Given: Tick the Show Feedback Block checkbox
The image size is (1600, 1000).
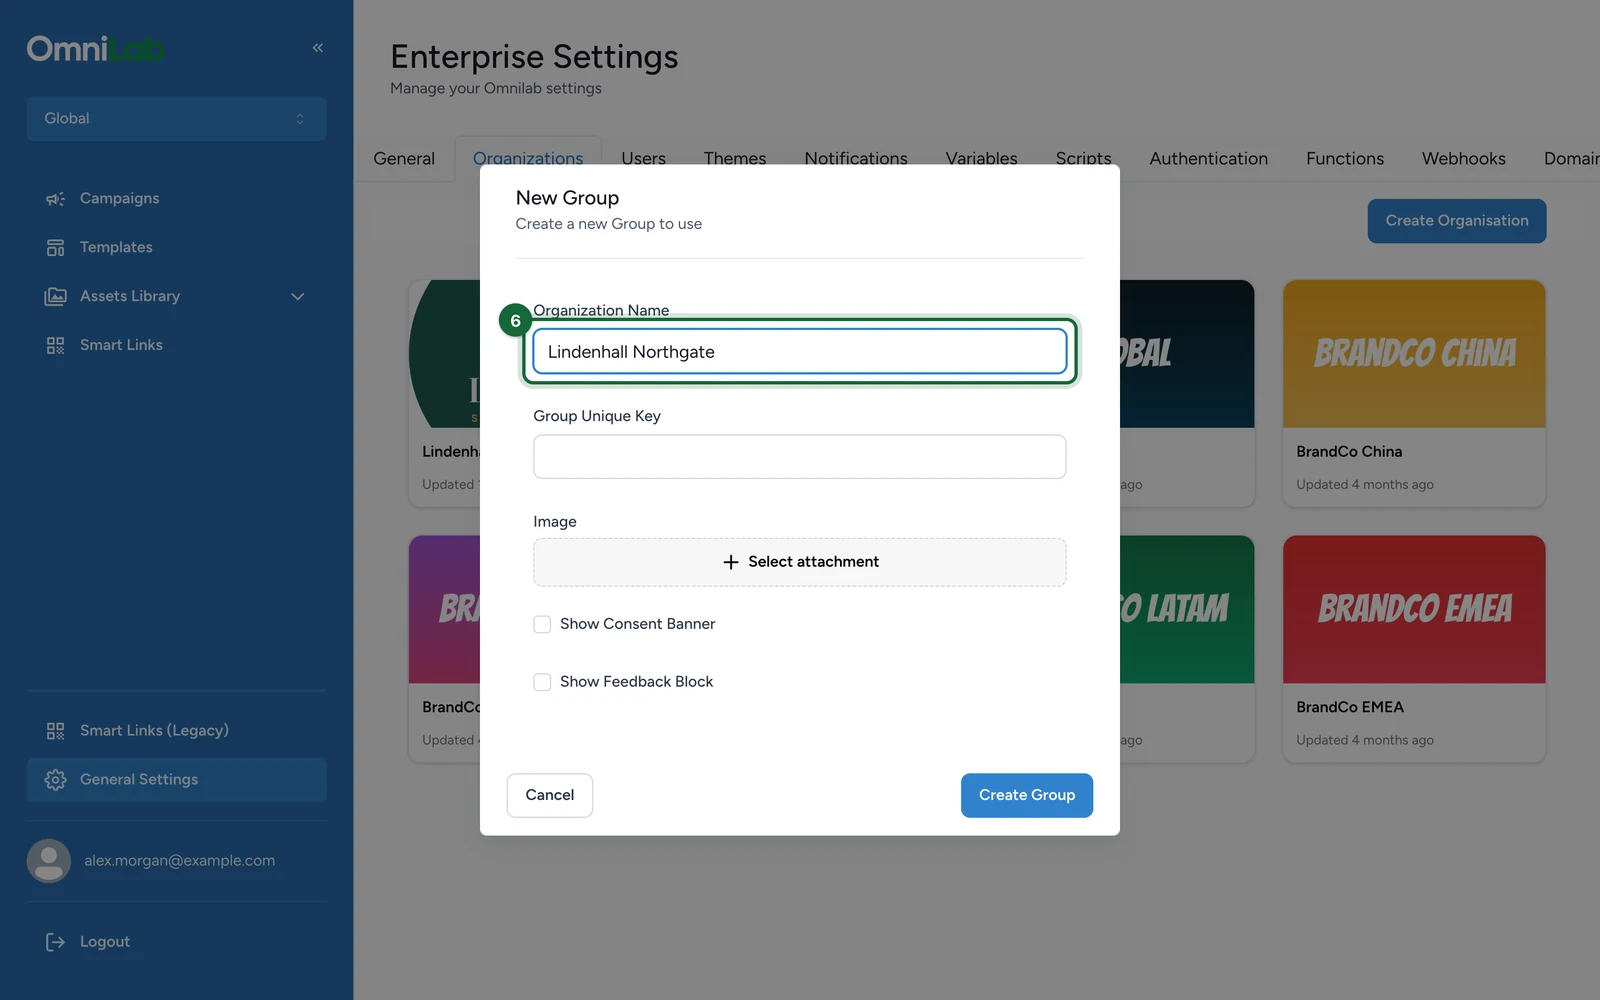Looking at the screenshot, I should click(542, 682).
